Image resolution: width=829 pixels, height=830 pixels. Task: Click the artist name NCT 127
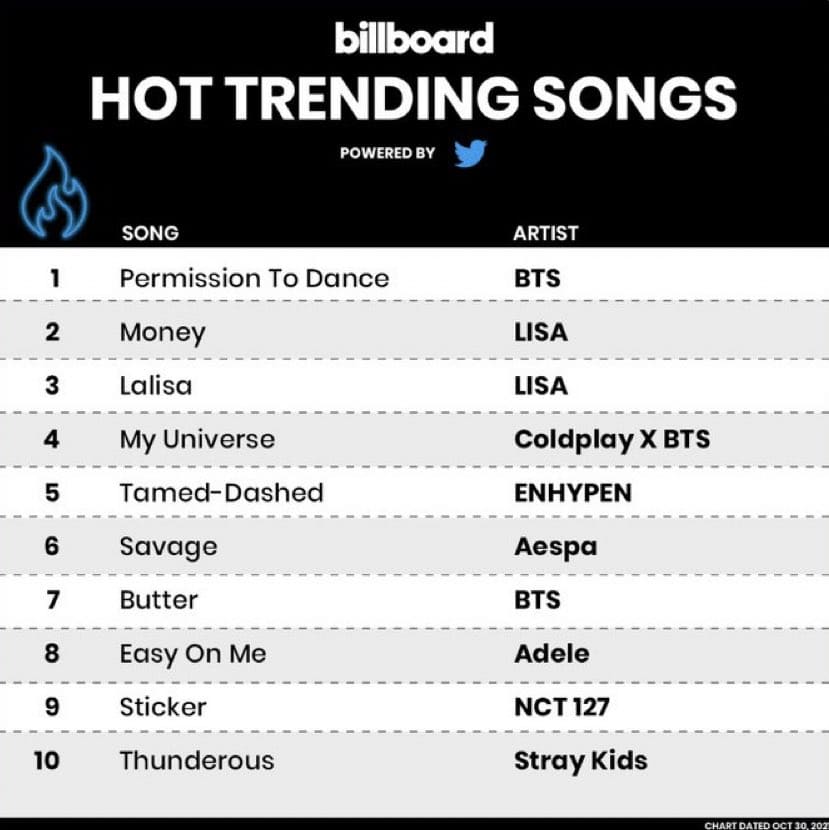tap(561, 707)
